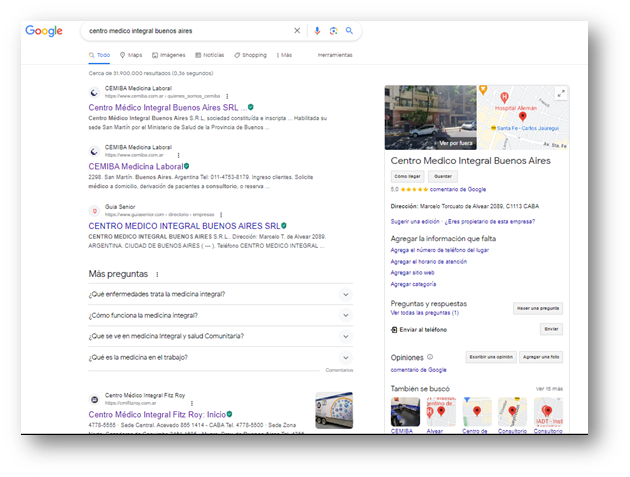Start voice search with the microphone icon
The height and width of the screenshot is (477, 630).
(x=317, y=31)
